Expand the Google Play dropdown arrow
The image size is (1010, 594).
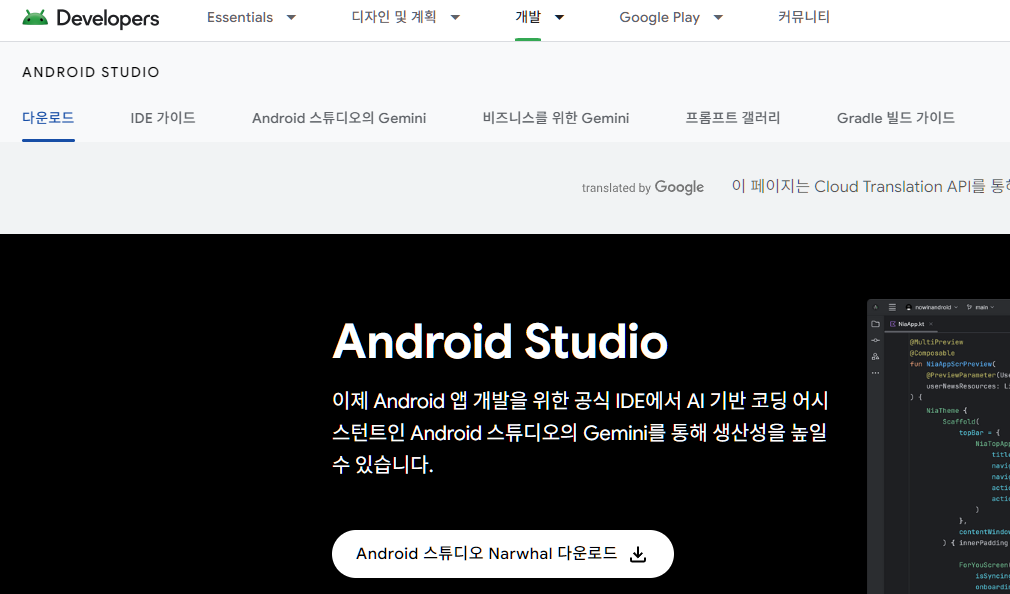pyautogui.click(x=718, y=17)
